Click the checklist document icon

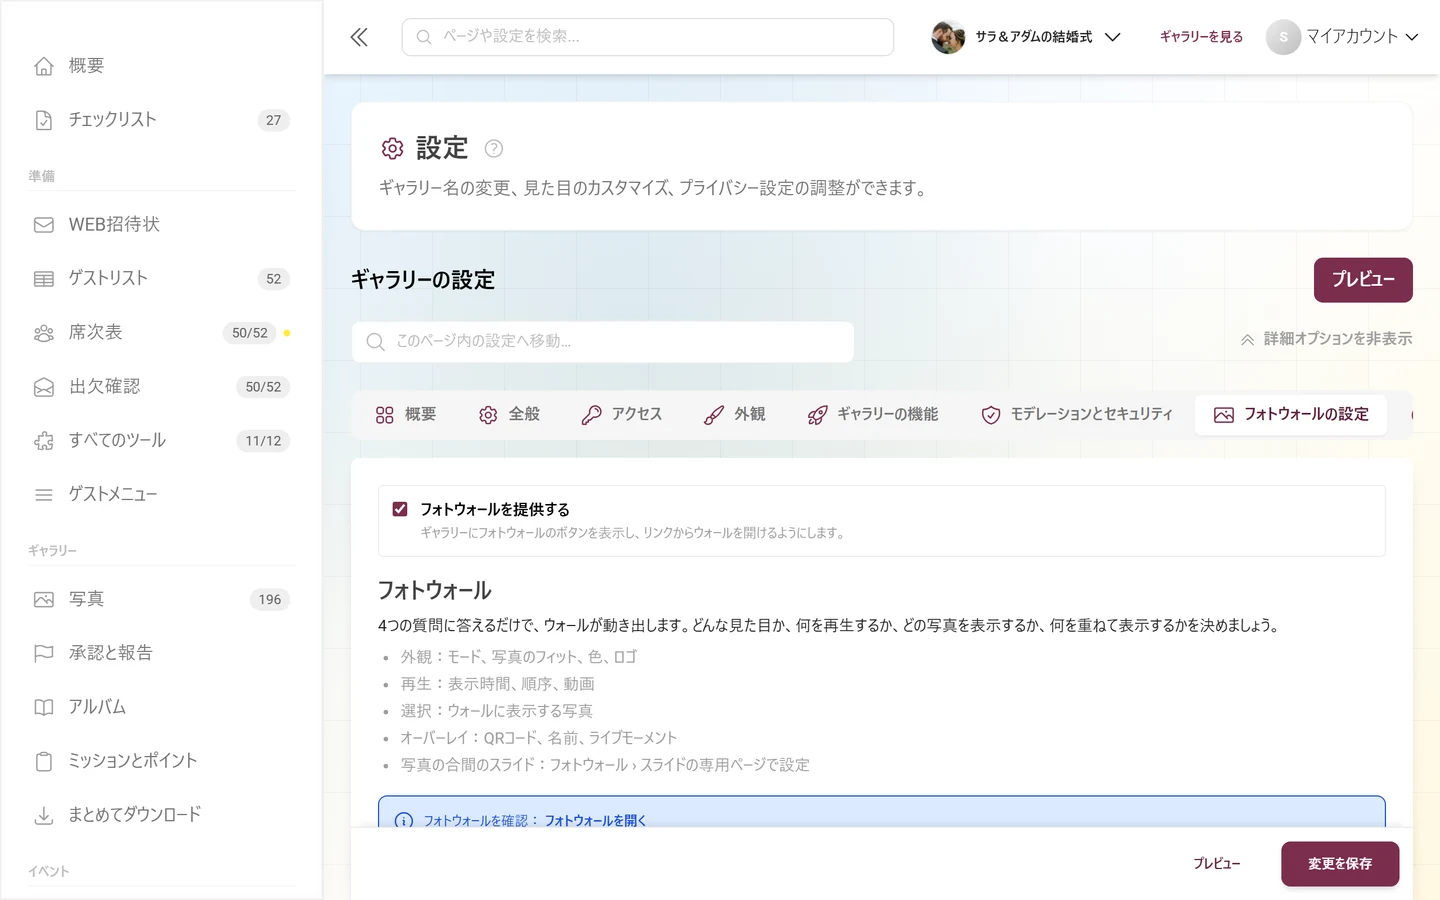tap(44, 120)
